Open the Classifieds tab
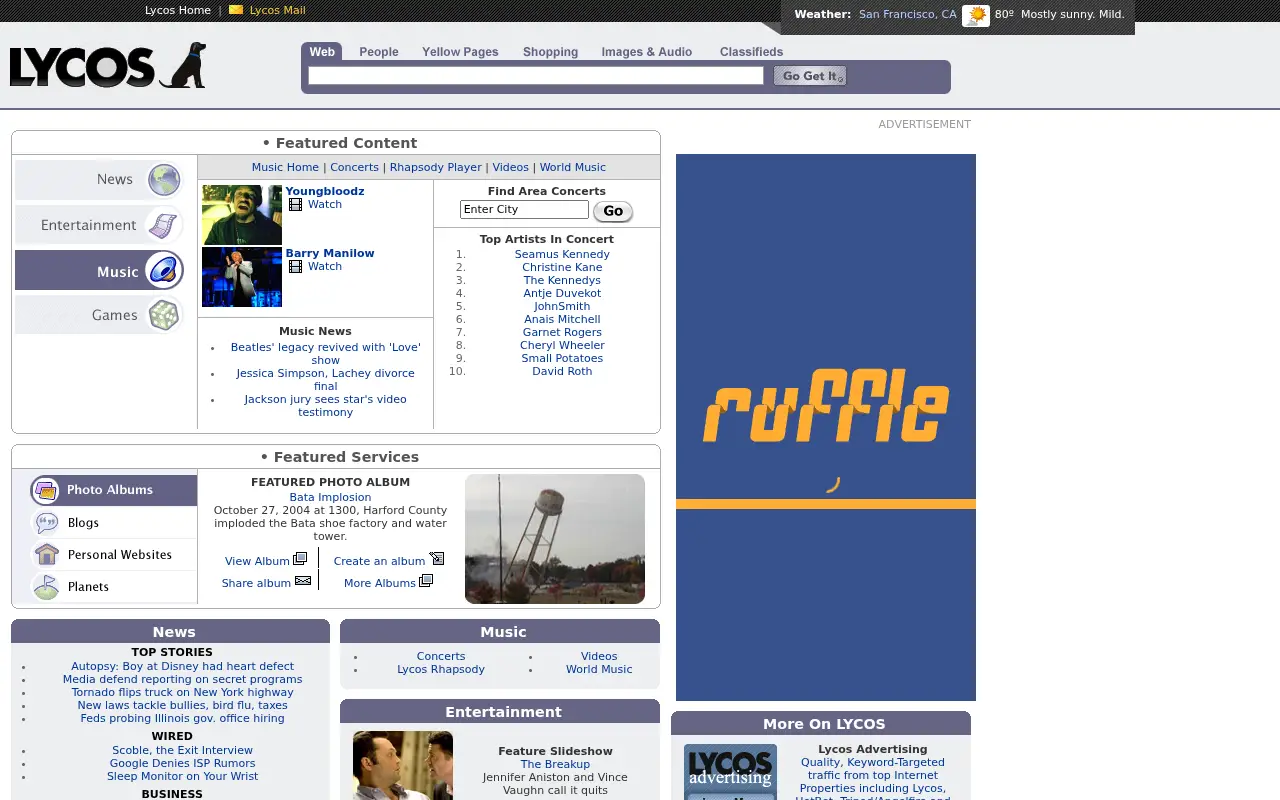Screen dimensions: 1280x800 pyautogui.click(x=751, y=52)
